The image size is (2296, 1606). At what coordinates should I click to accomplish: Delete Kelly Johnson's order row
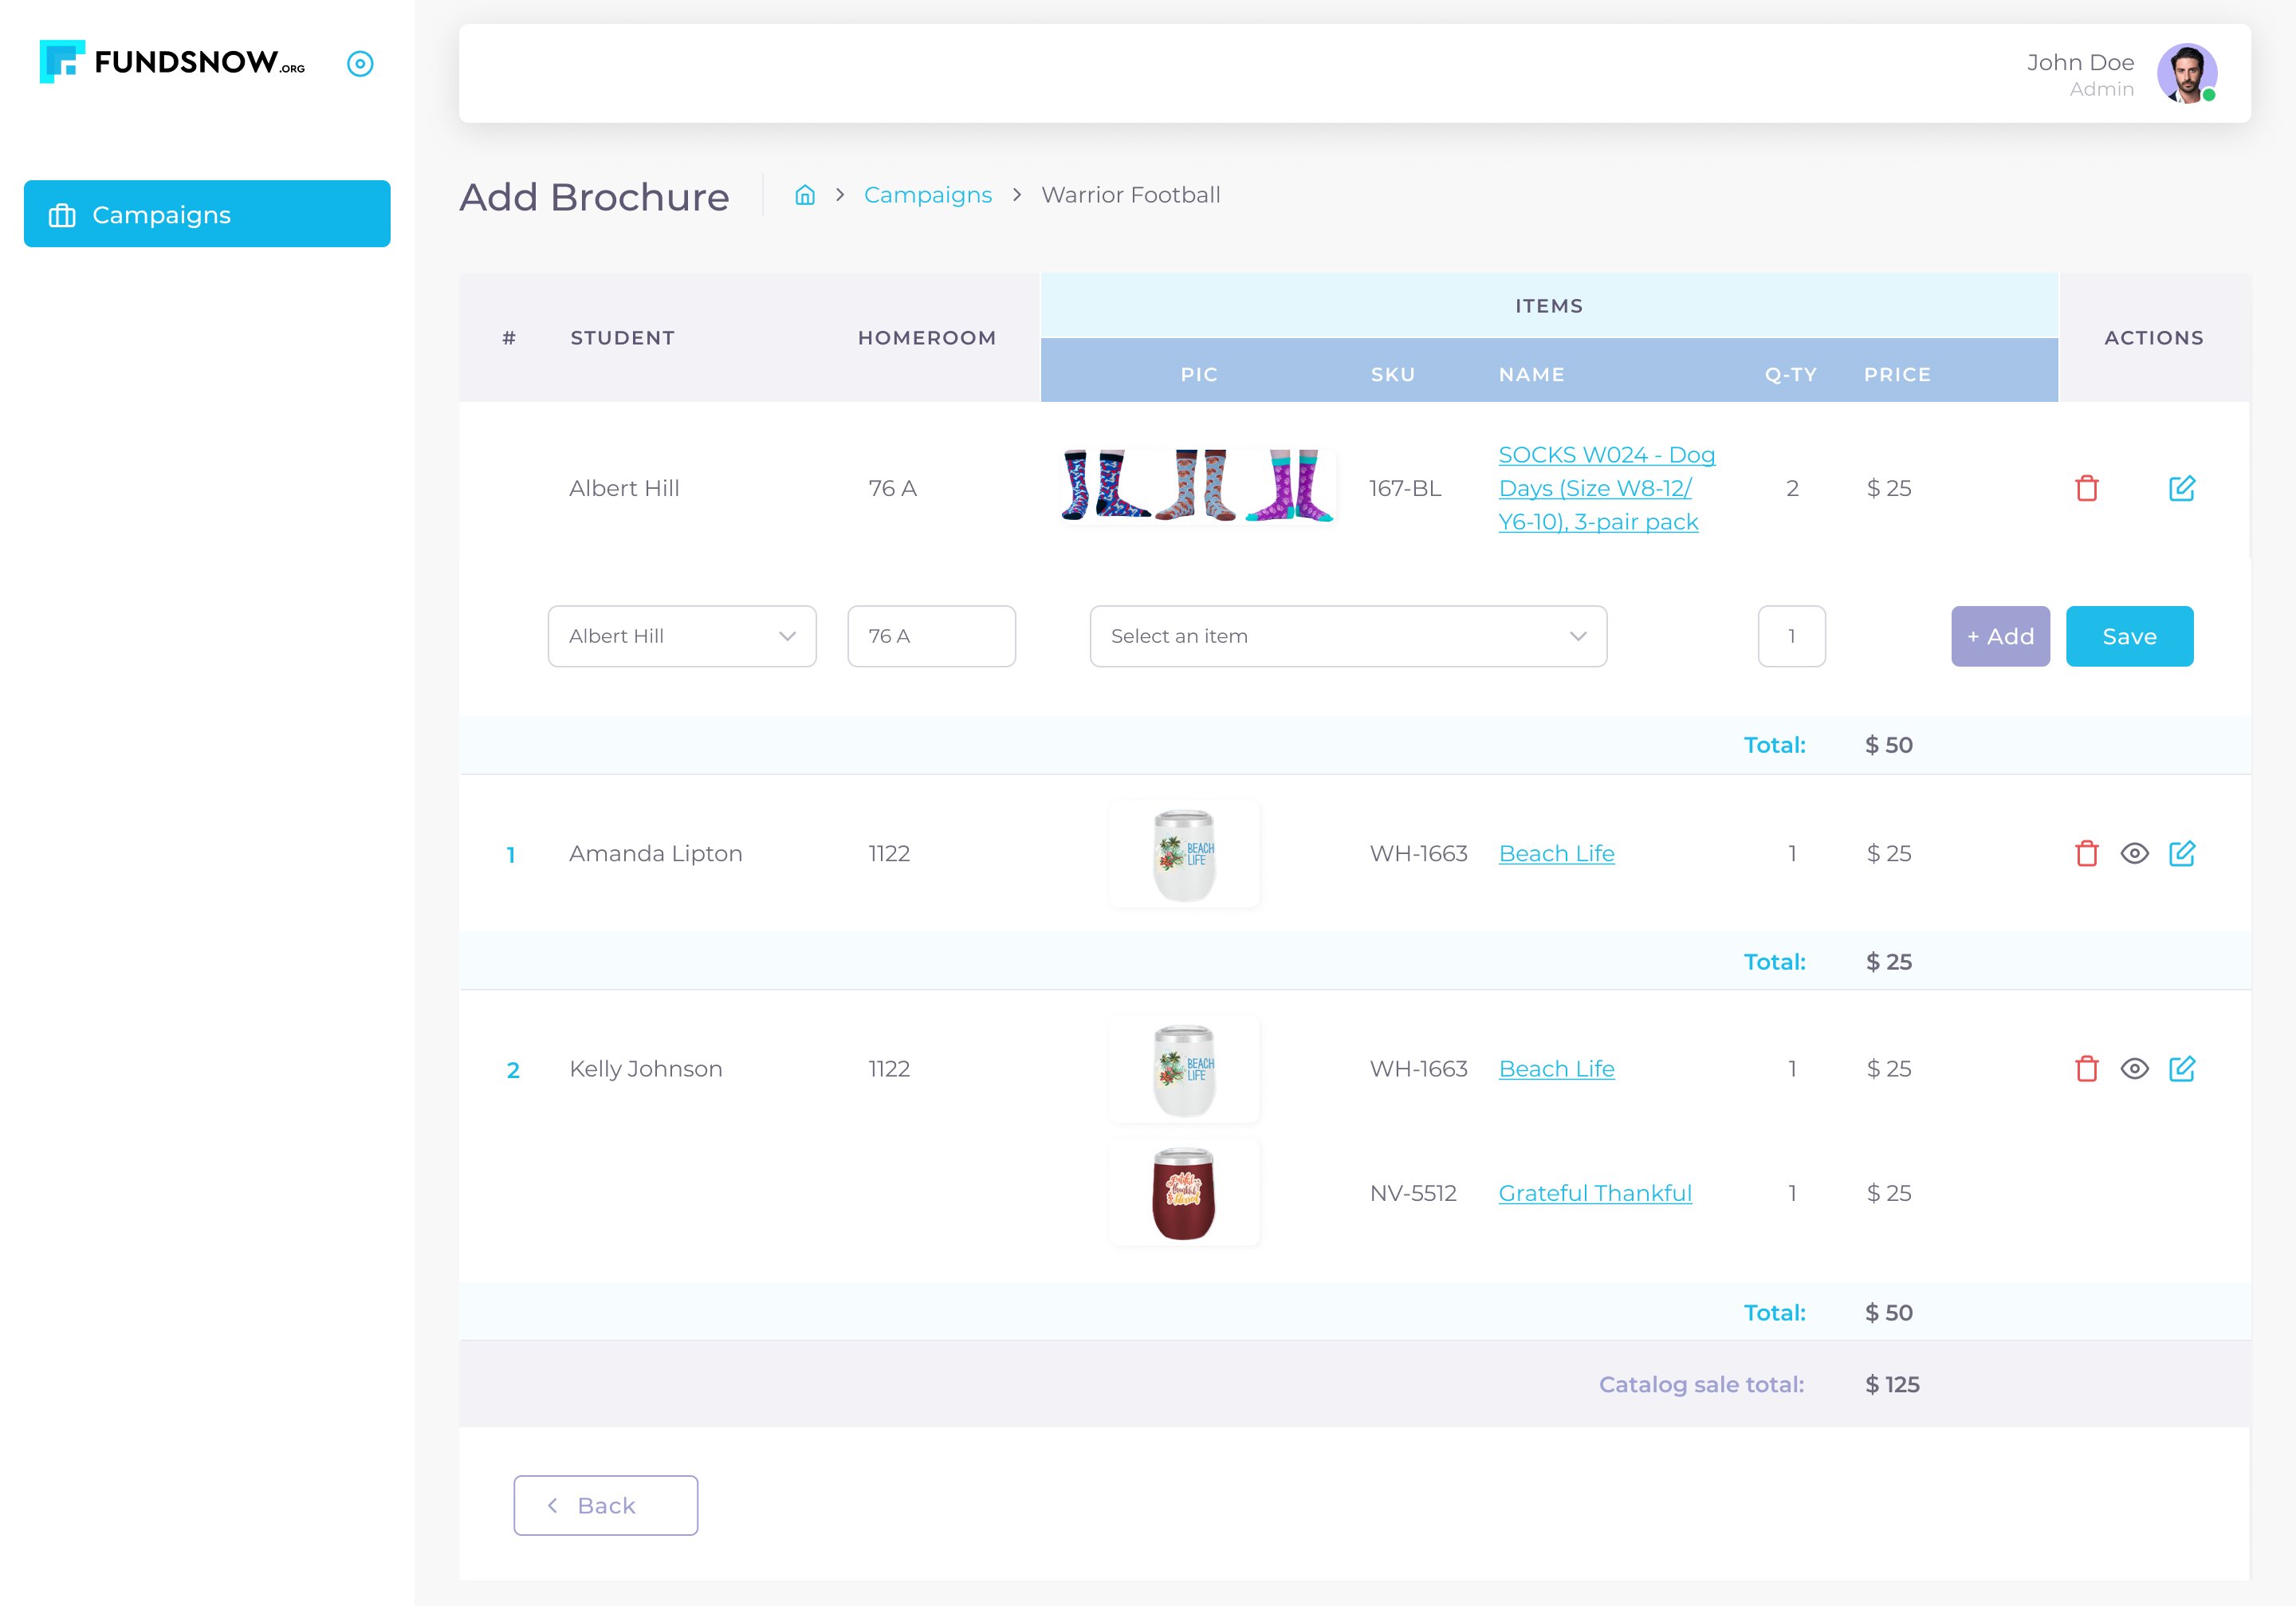click(x=2086, y=1068)
